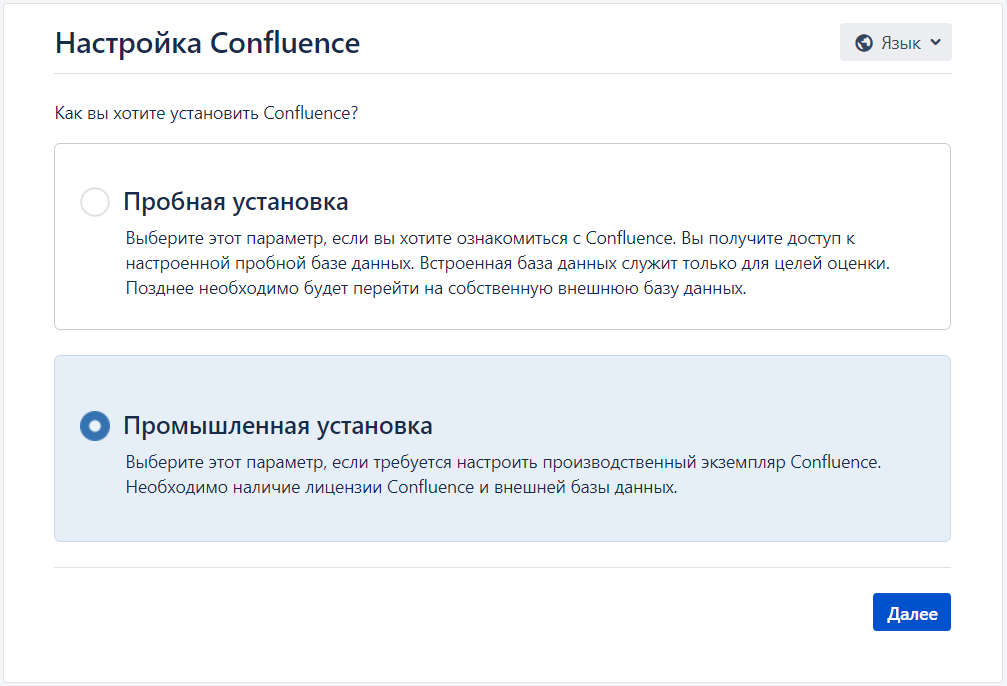Click the trial install description starting 'Выберите этот параметр, если вы хотите'
The height and width of the screenshot is (686, 1007).
pos(507,263)
